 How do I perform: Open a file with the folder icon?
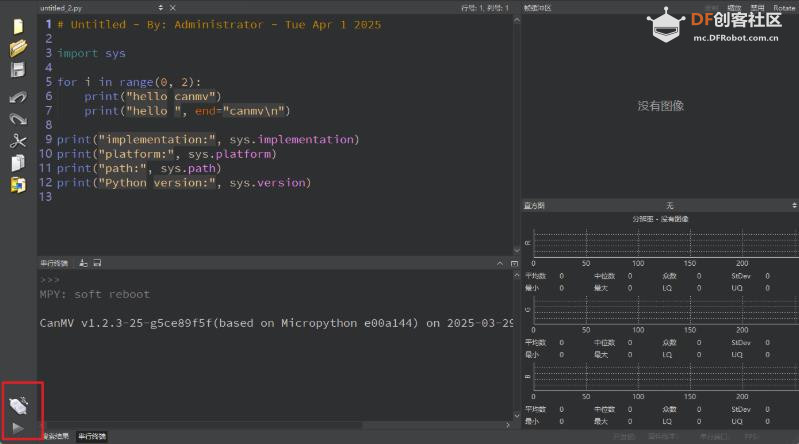click(17, 48)
